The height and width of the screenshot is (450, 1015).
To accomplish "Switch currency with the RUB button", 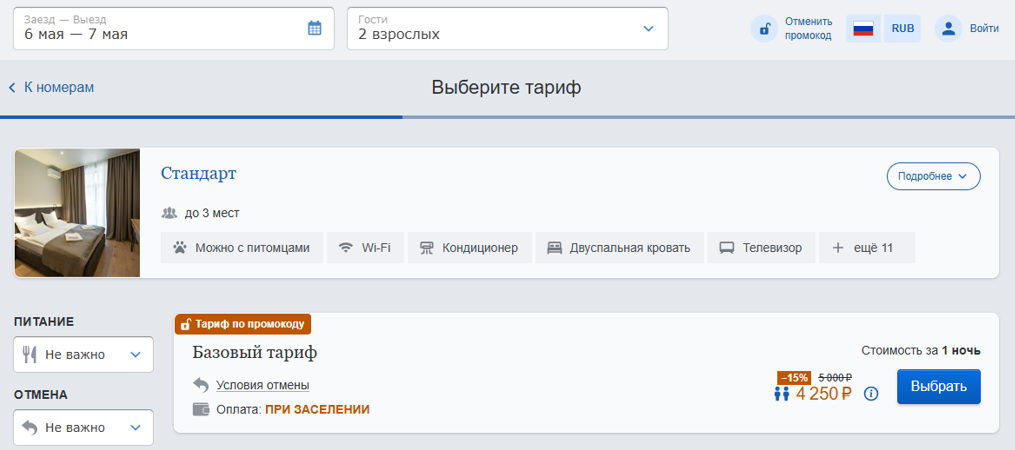I will point(902,29).
